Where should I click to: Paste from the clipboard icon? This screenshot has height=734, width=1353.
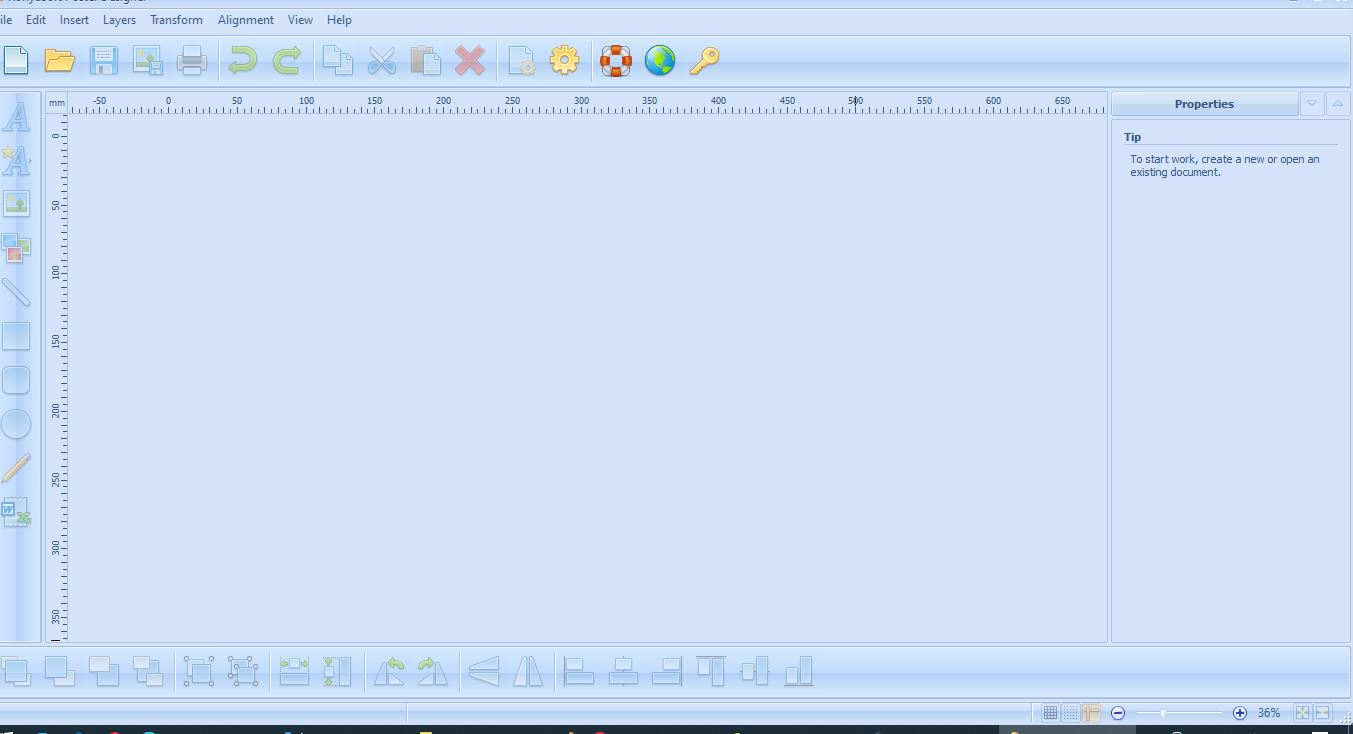click(x=426, y=60)
